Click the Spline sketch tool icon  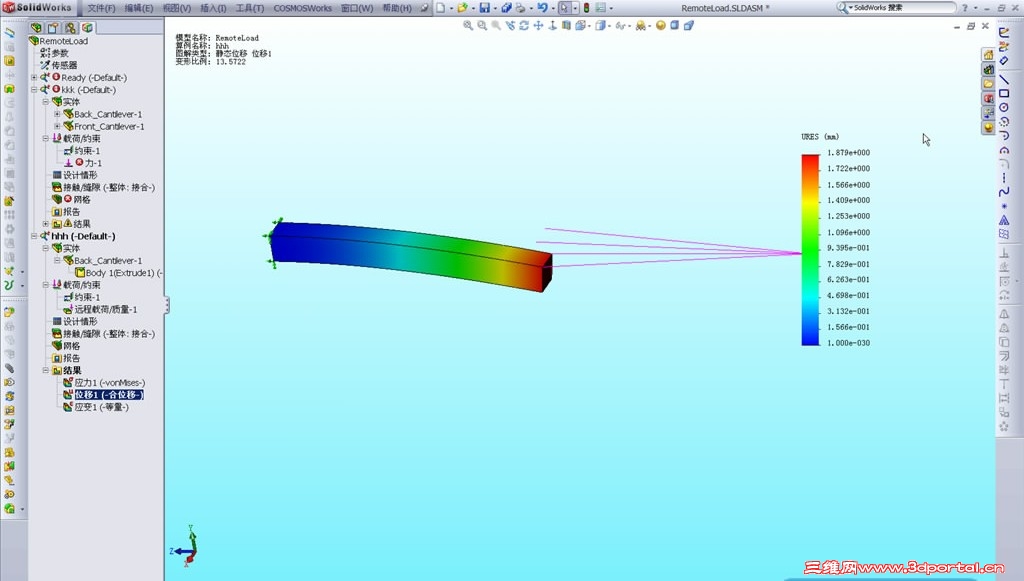click(x=1004, y=192)
